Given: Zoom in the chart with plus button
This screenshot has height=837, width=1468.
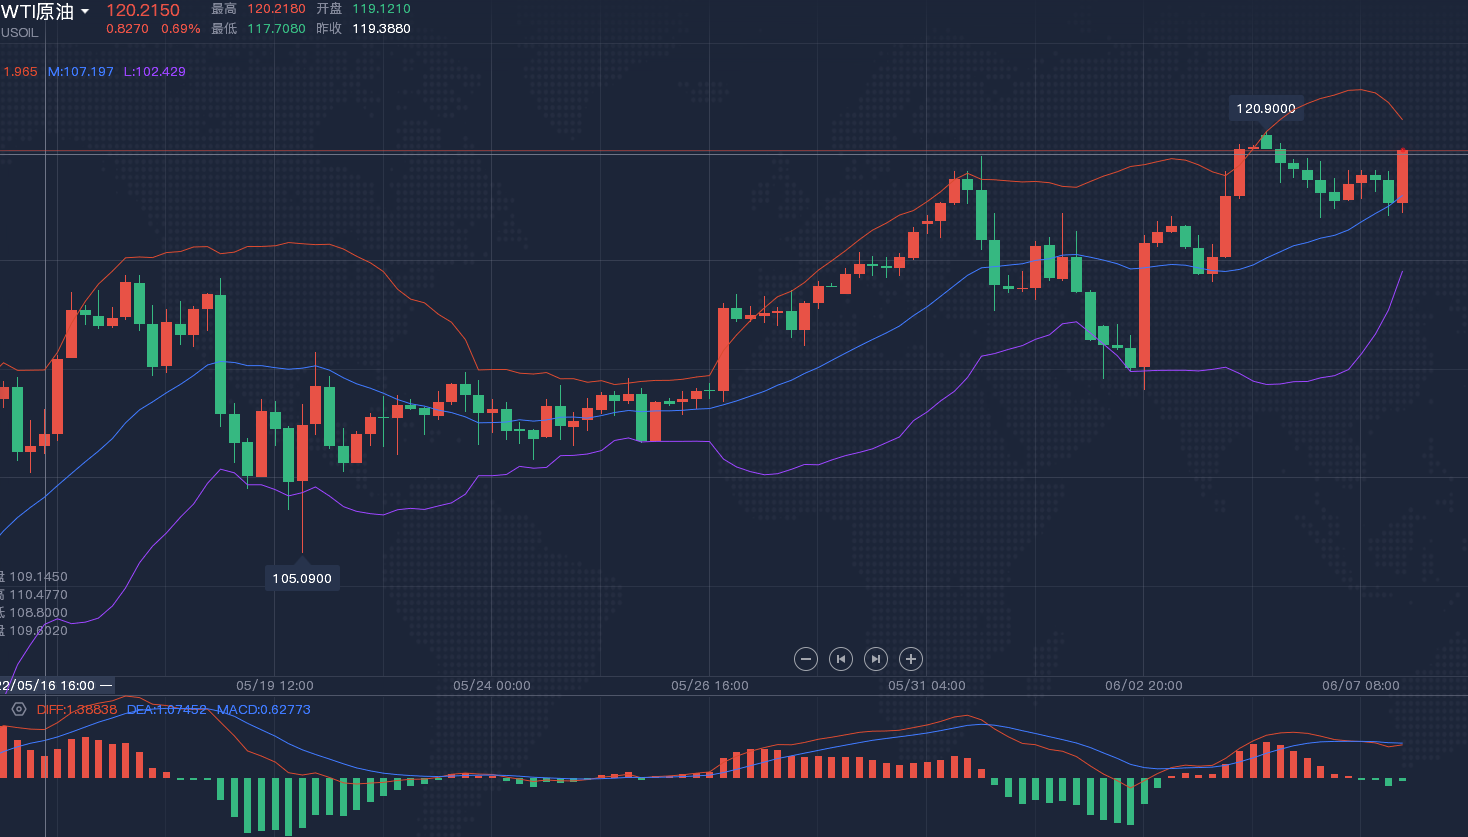Looking at the screenshot, I should pos(910,659).
